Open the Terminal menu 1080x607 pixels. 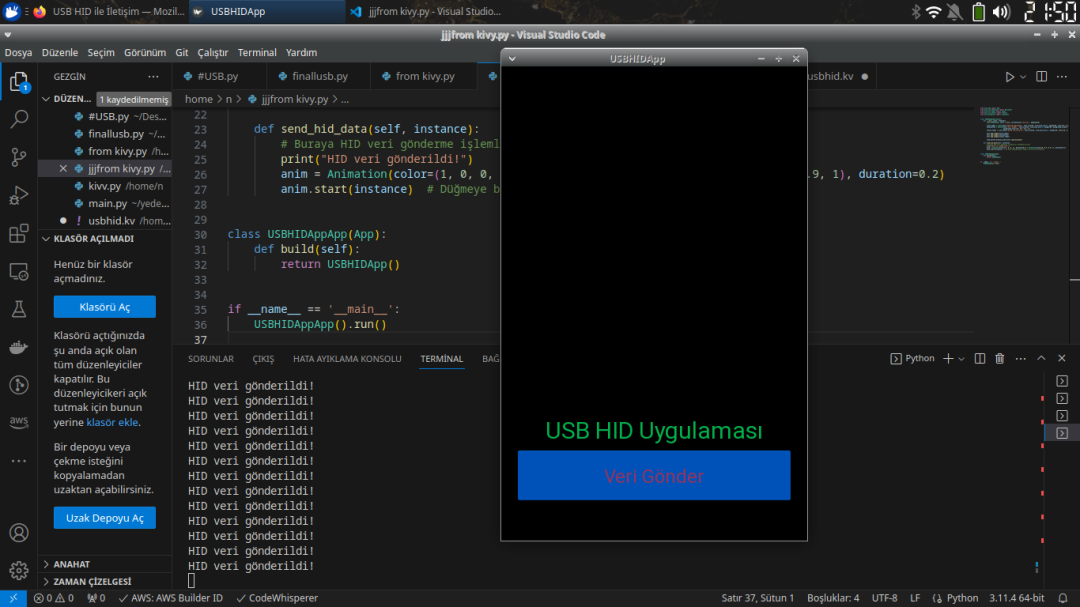click(x=257, y=52)
